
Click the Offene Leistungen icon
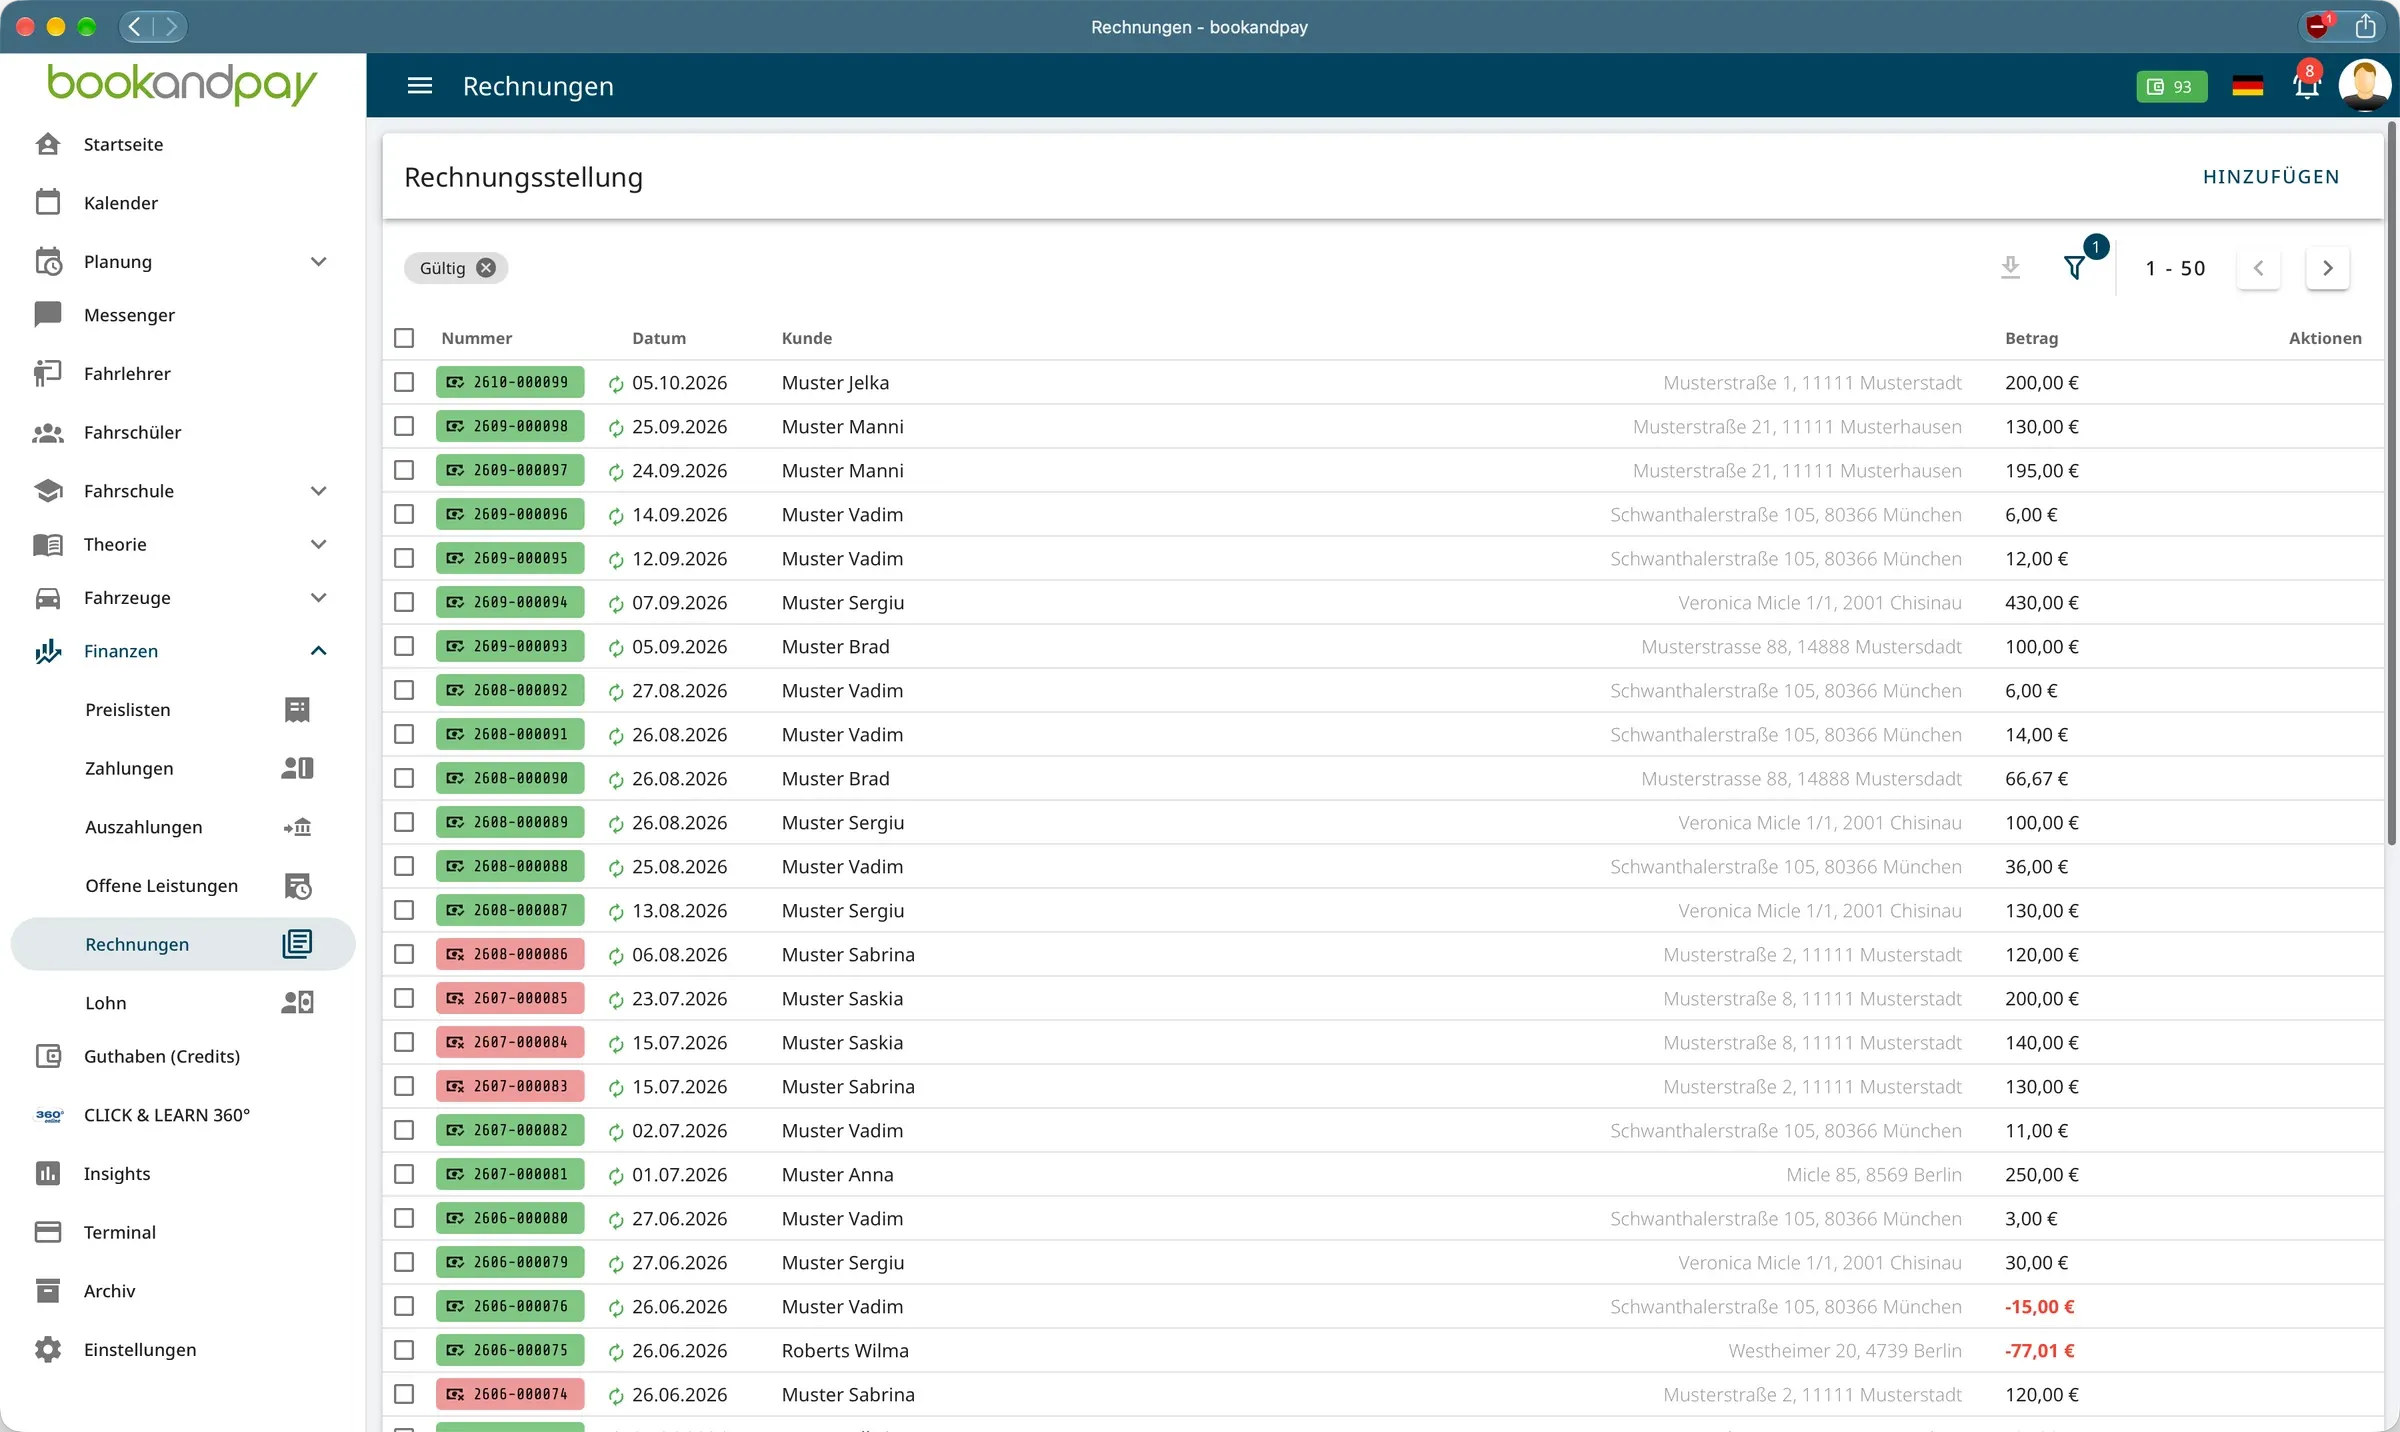tap(297, 886)
